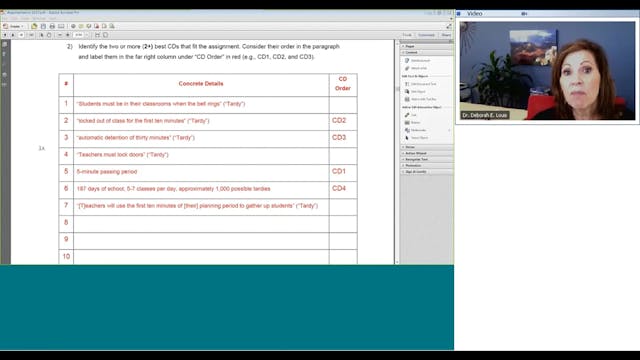The height and width of the screenshot is (360, 640).
Task: Toggle Read Mode with the expand arrows icon
Action: tap(449, 26)
